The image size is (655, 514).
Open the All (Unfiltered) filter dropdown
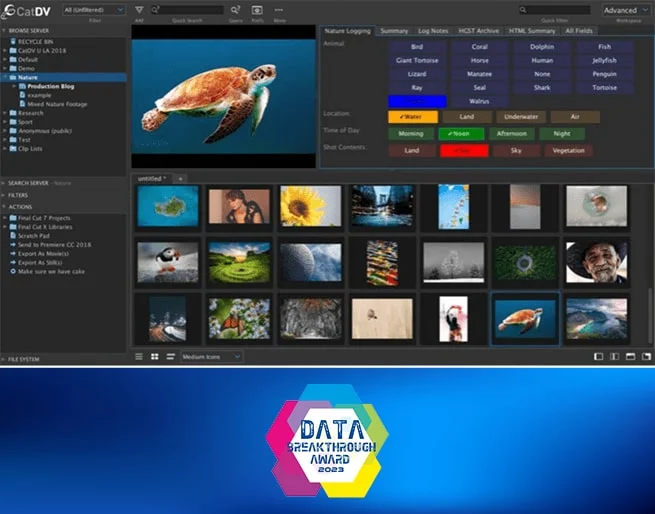(x=93, y=10)
